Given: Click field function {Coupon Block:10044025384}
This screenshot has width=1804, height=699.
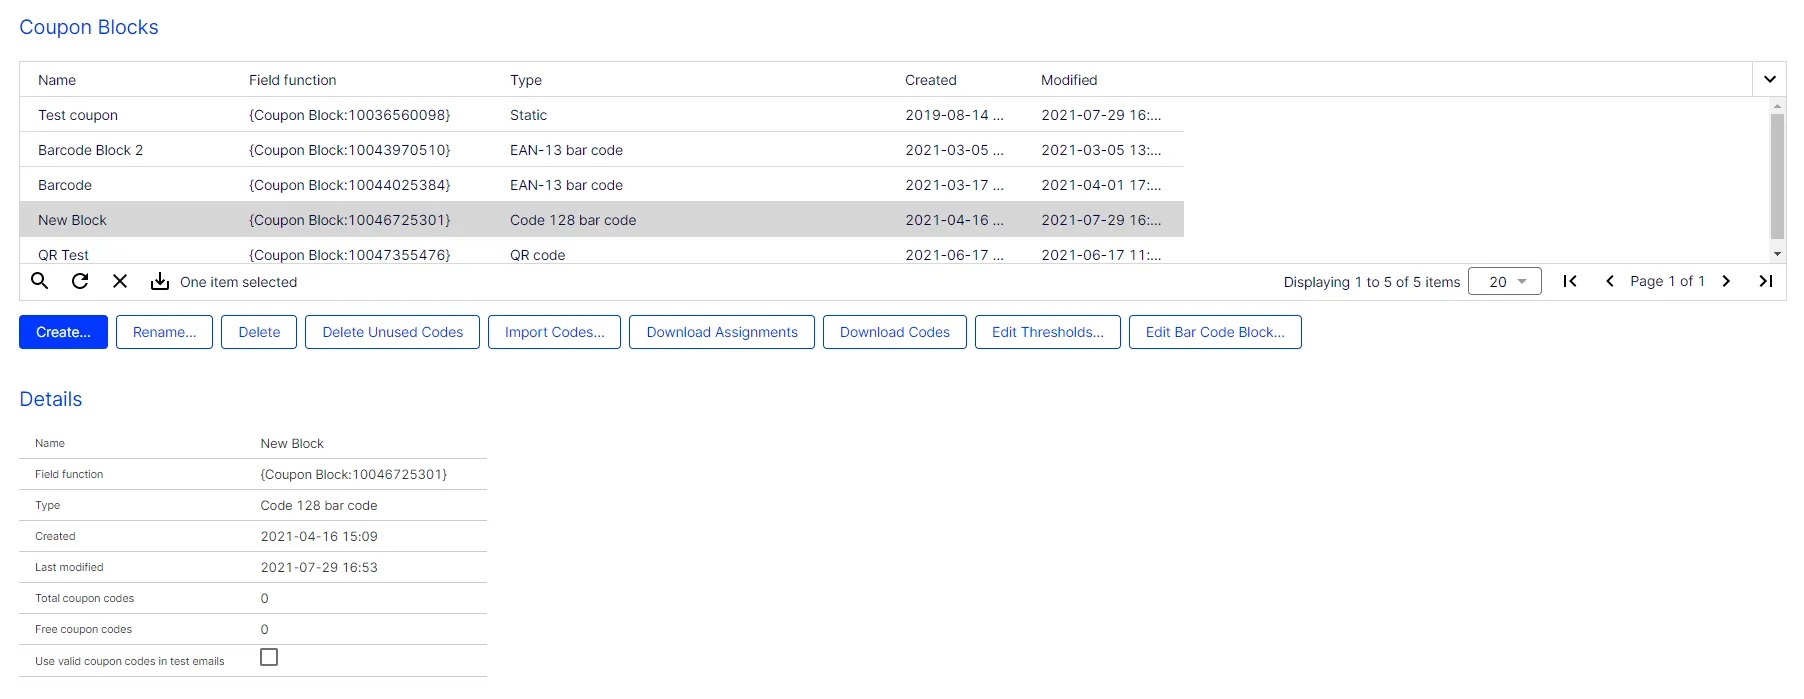Looking at the screenshot, I should pyautogui.click(x=350, y=185).
